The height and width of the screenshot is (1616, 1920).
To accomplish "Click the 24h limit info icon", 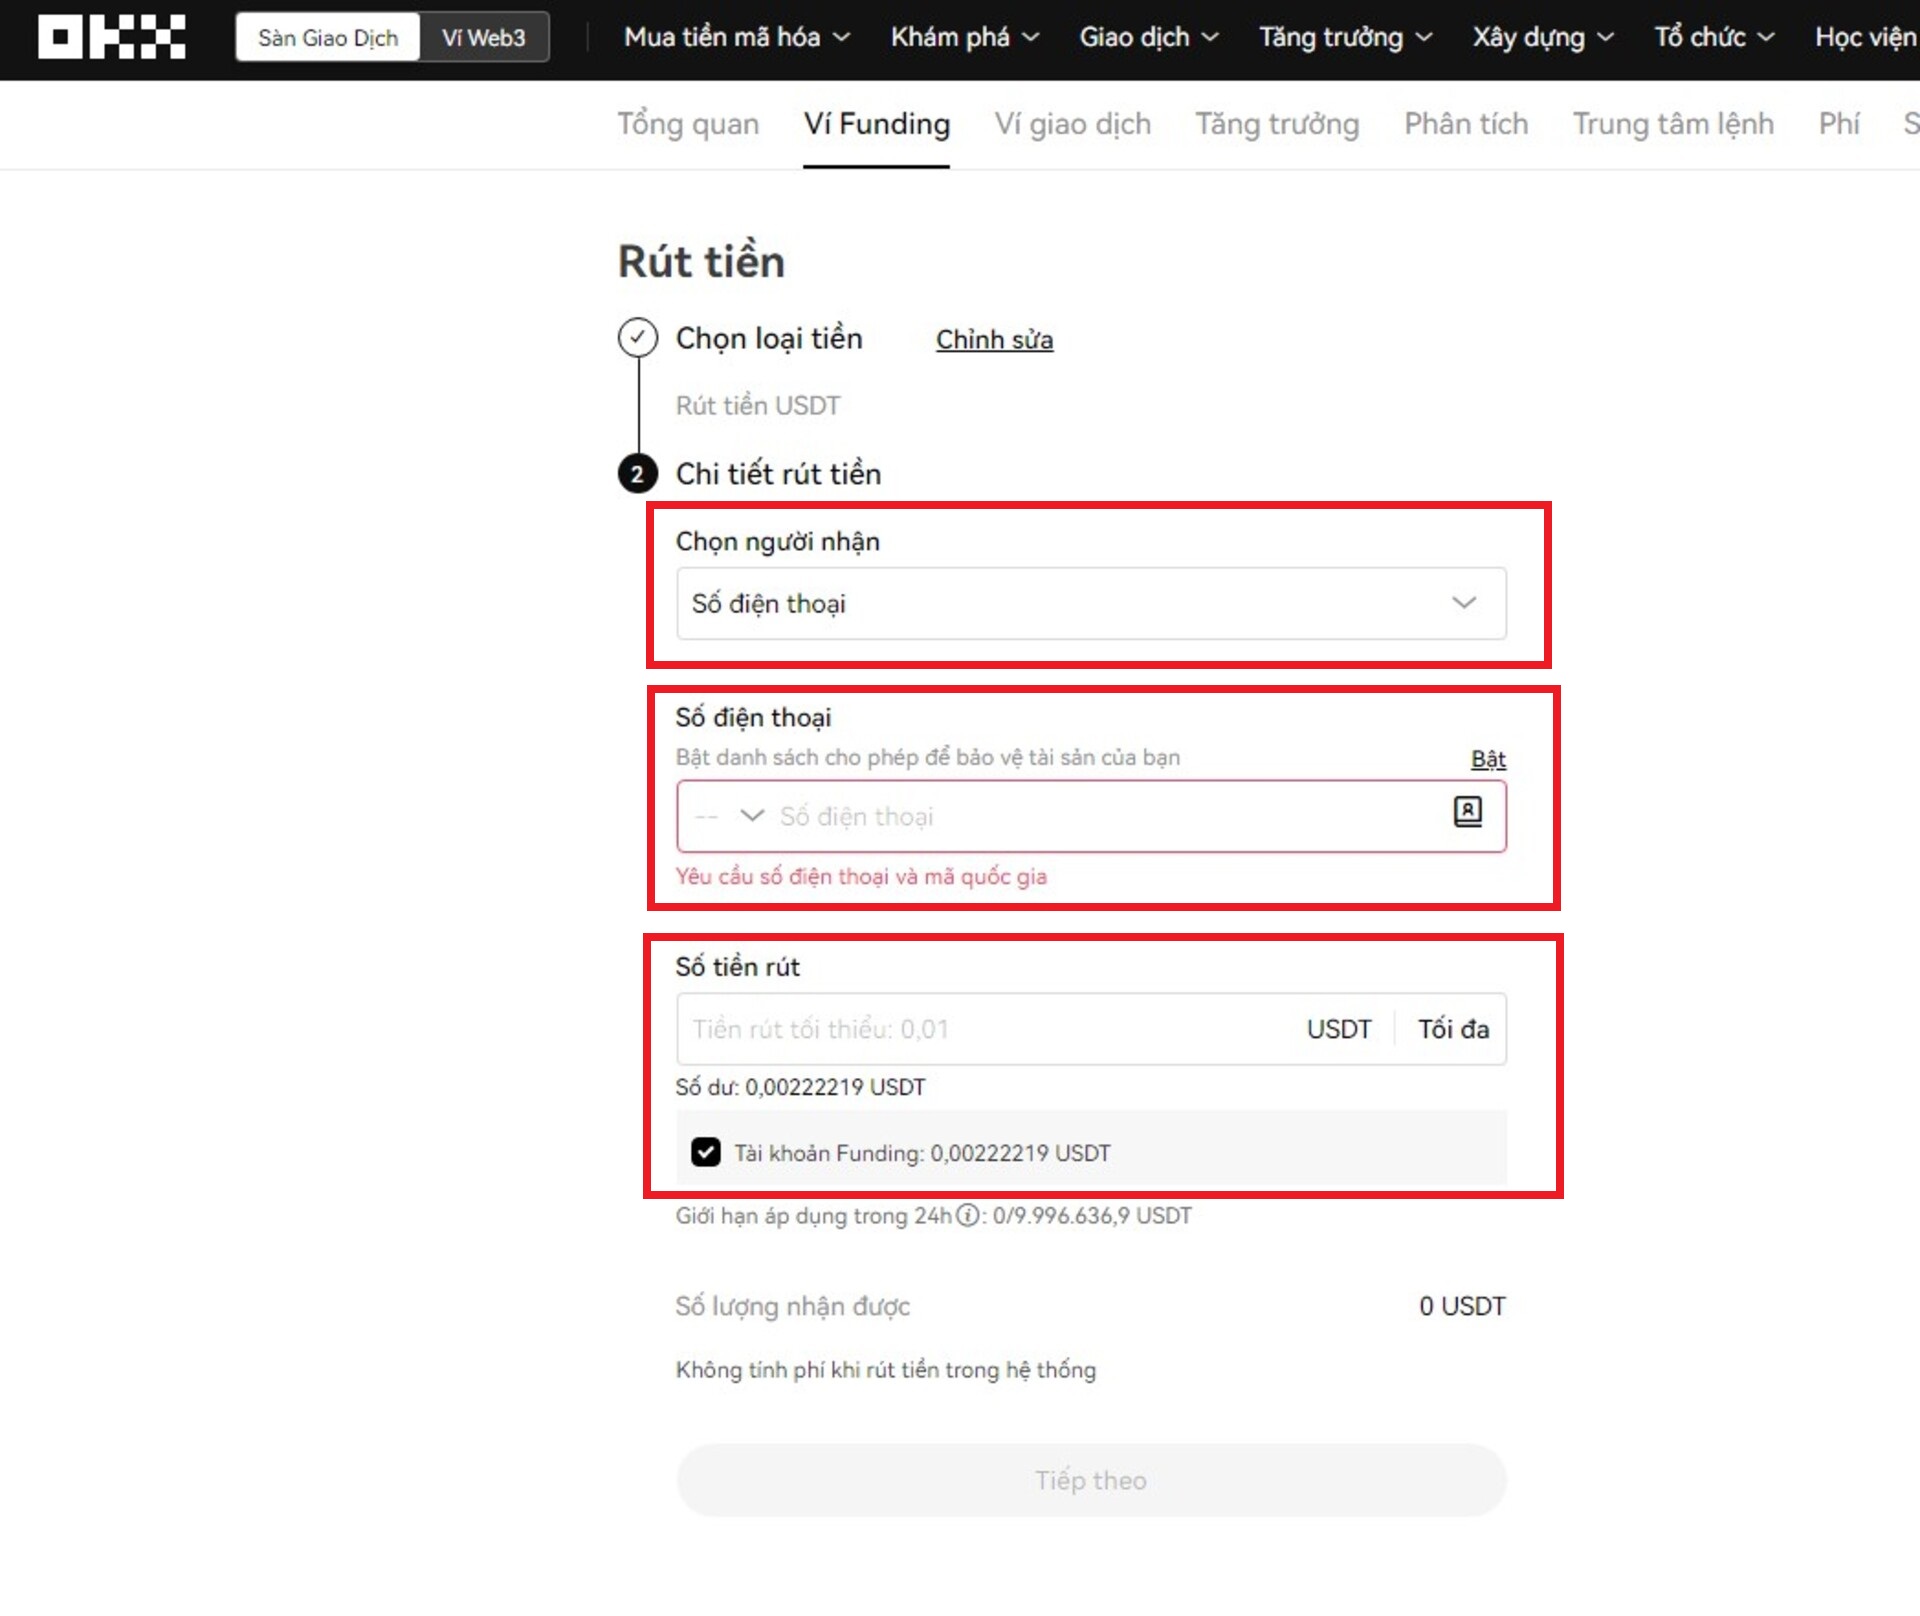I will point(967,1215).
